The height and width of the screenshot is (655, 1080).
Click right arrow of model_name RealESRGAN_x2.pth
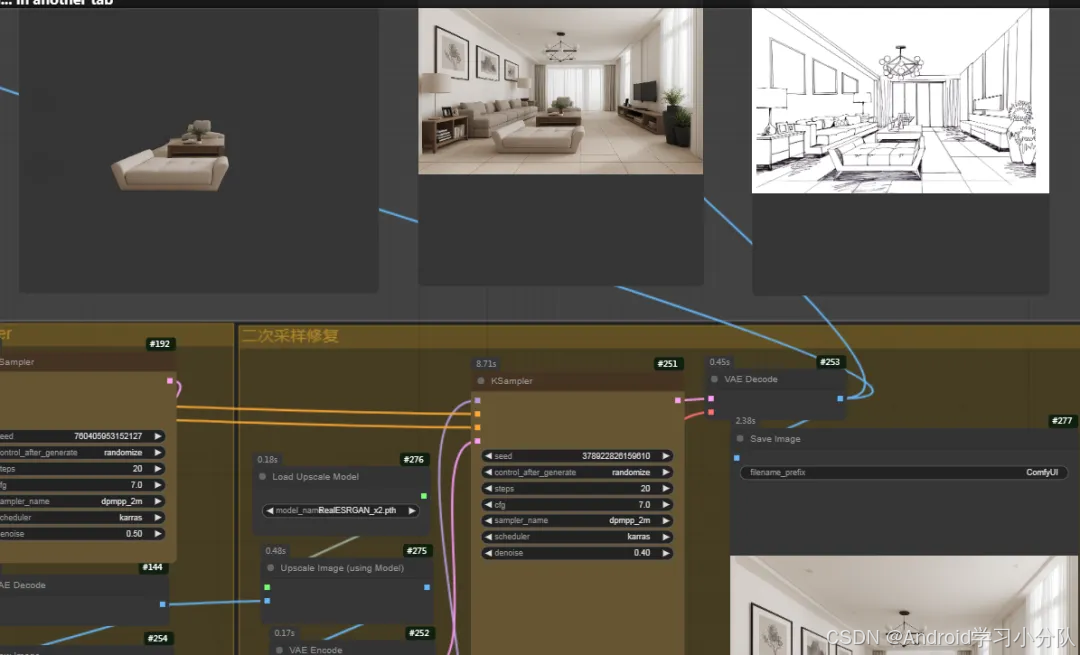(412, 511)
